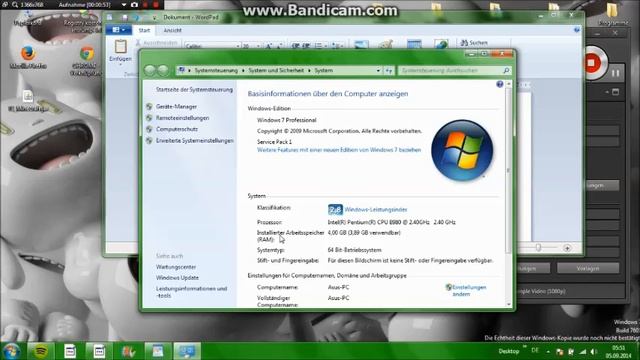Viewport: 640px width, 360px height.
Task: Click the Desktop toolbar label on taskbar
Action: coord(509,351)
